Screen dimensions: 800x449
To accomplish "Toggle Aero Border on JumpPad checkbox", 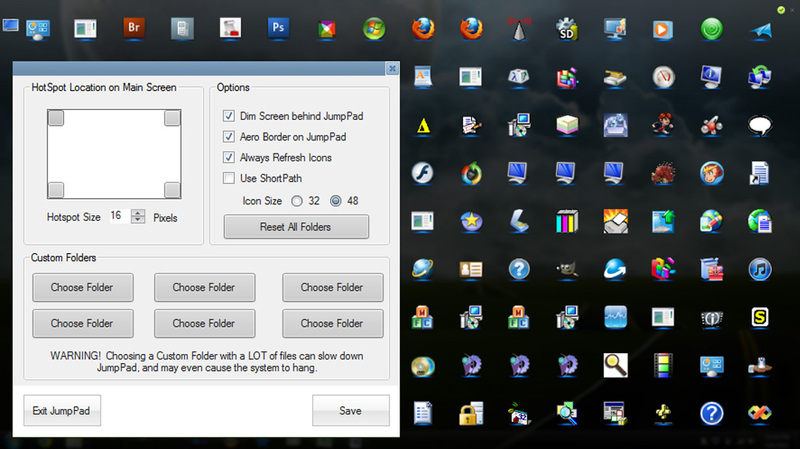I will [229, 137].
